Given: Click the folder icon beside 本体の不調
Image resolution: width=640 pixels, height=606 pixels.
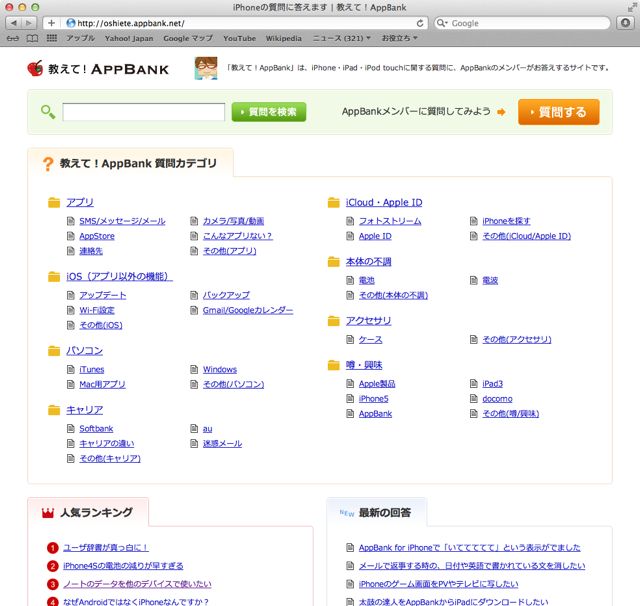Looking at the screenshot, I should (x=333, y=262).
